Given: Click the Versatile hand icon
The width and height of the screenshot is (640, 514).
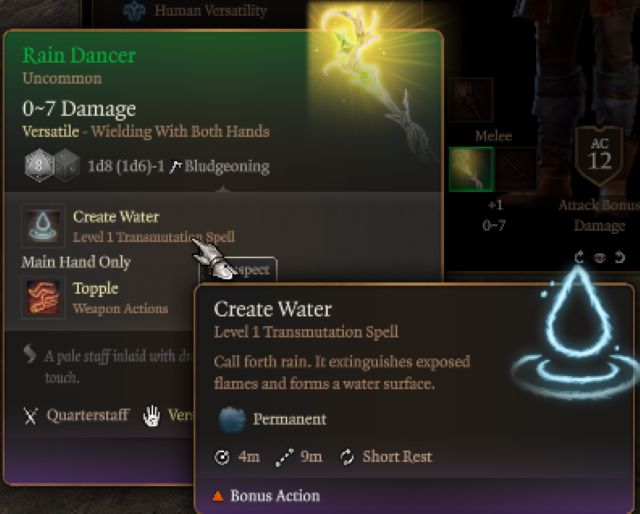Looking at the screenshot, I should point(151,416).
